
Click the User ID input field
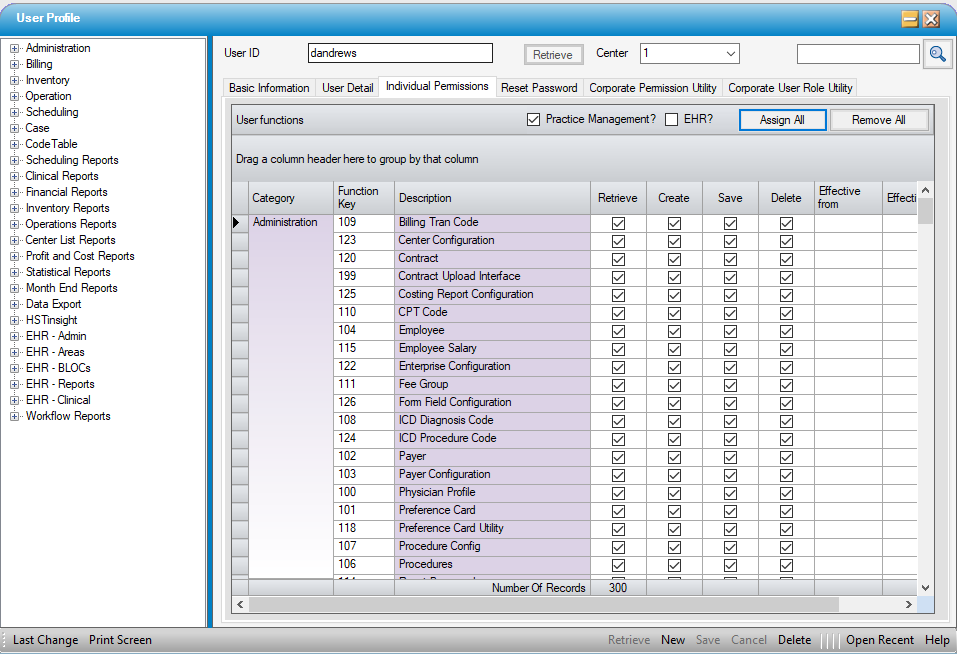[400, 54]
